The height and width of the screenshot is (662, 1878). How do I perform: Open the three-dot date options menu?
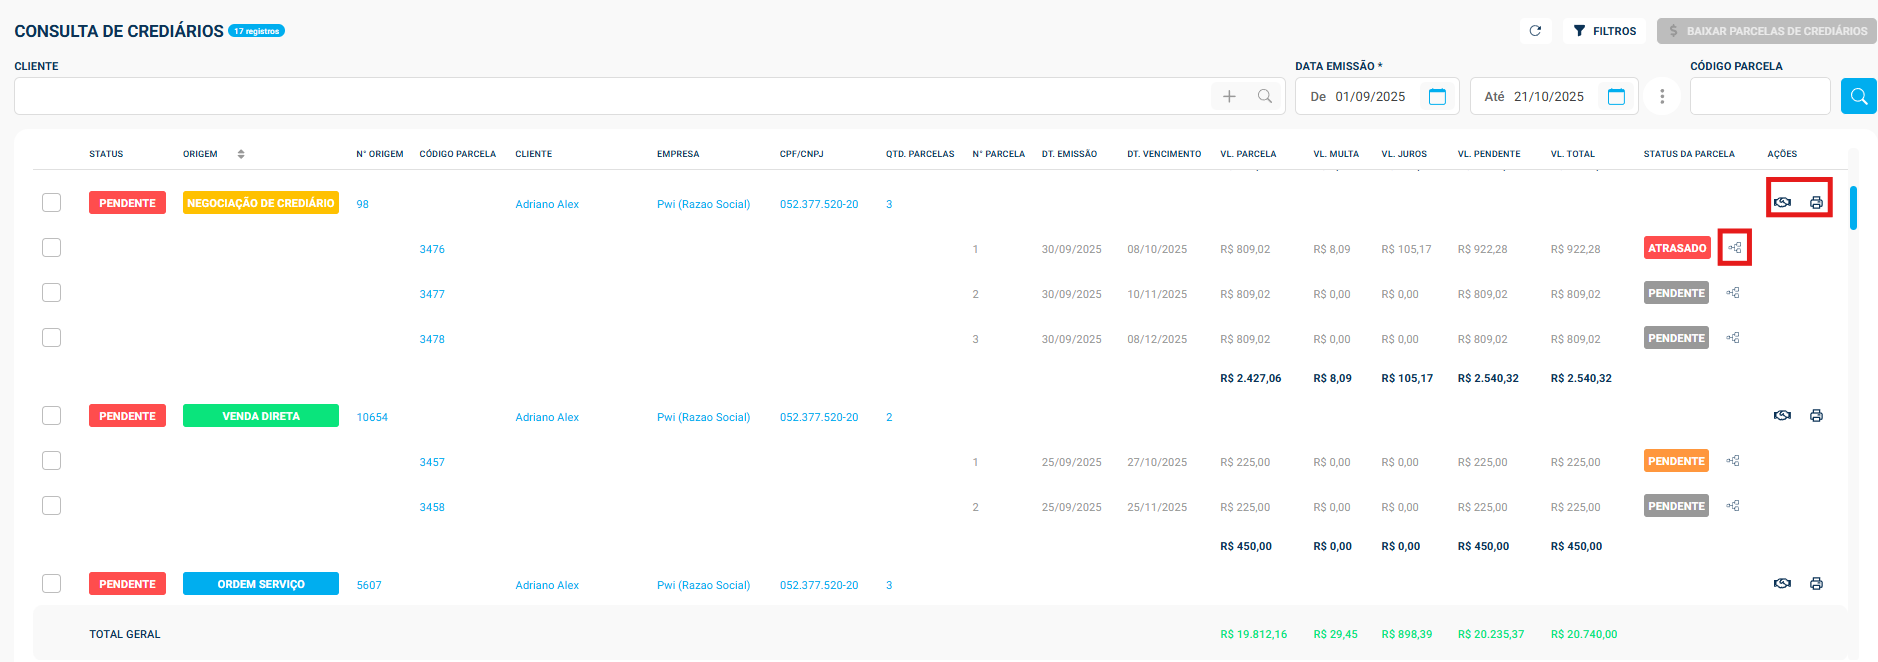(1662, 97)
